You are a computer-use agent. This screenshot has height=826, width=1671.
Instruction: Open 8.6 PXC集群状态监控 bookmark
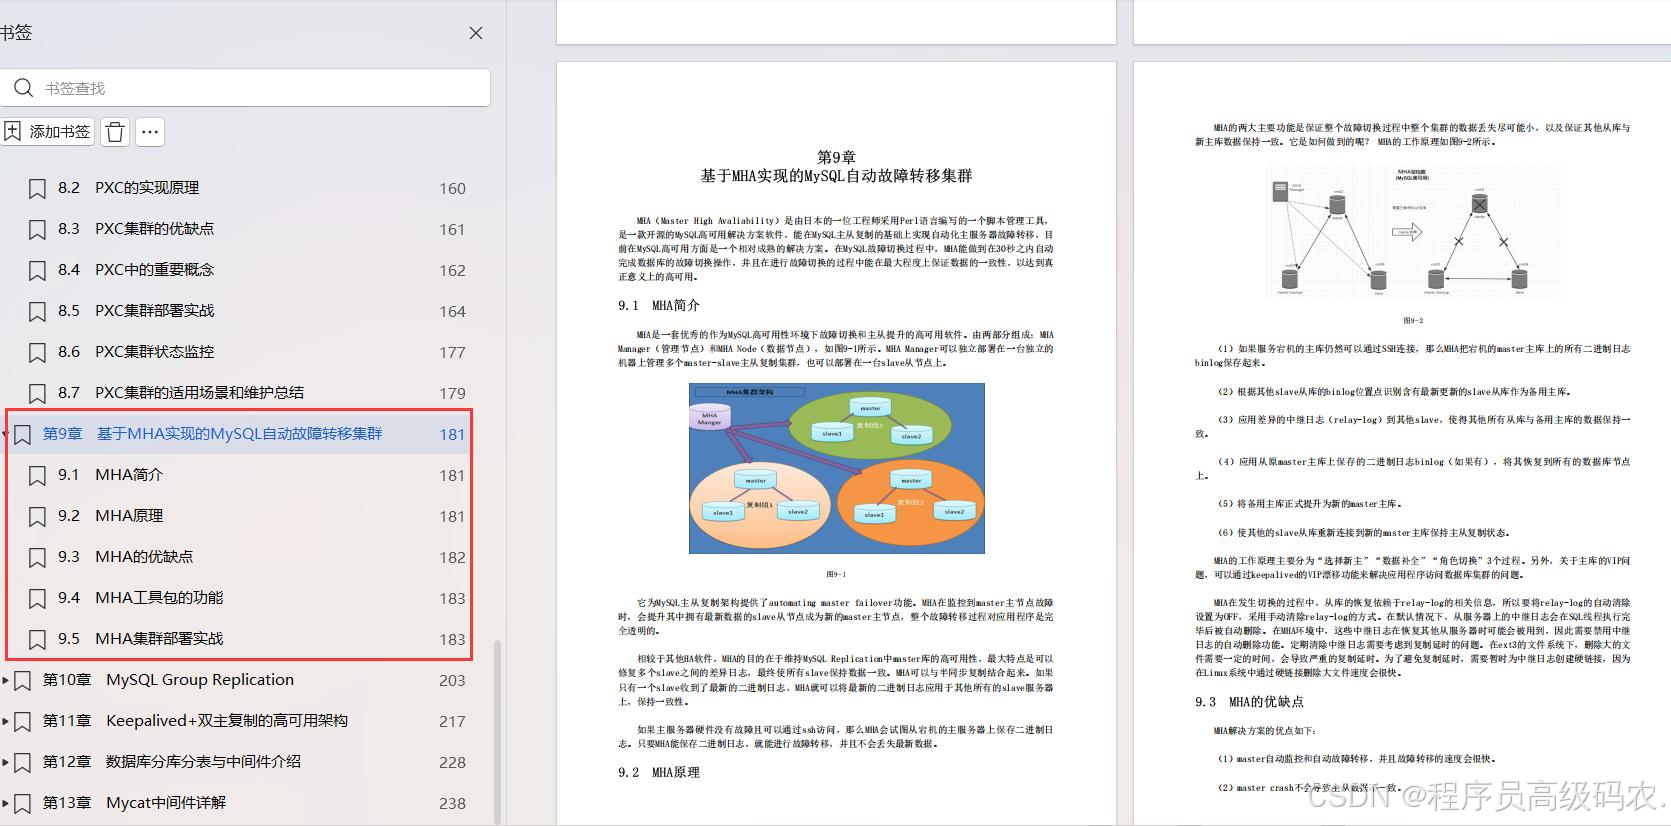[136, 352]
